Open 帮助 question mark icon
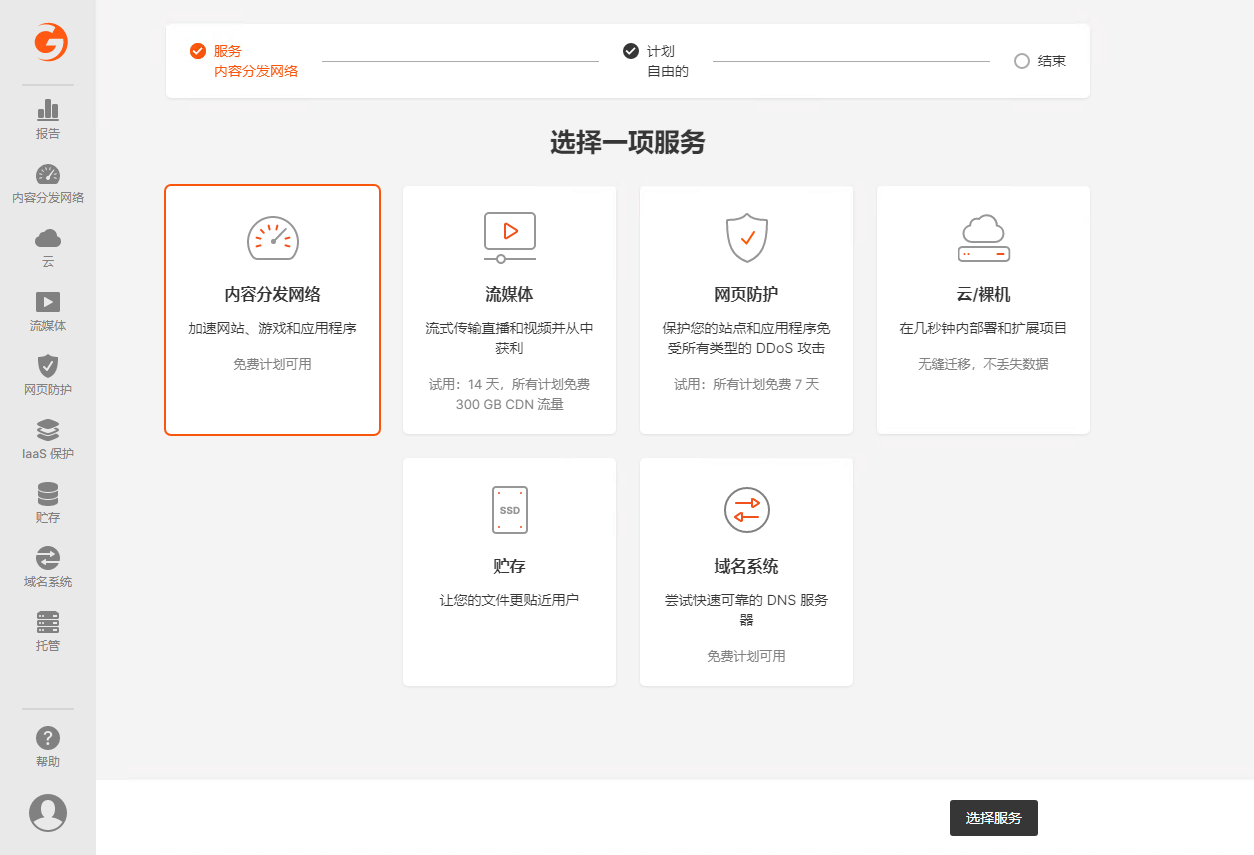 pyautogui.click(x=48, y=738)
